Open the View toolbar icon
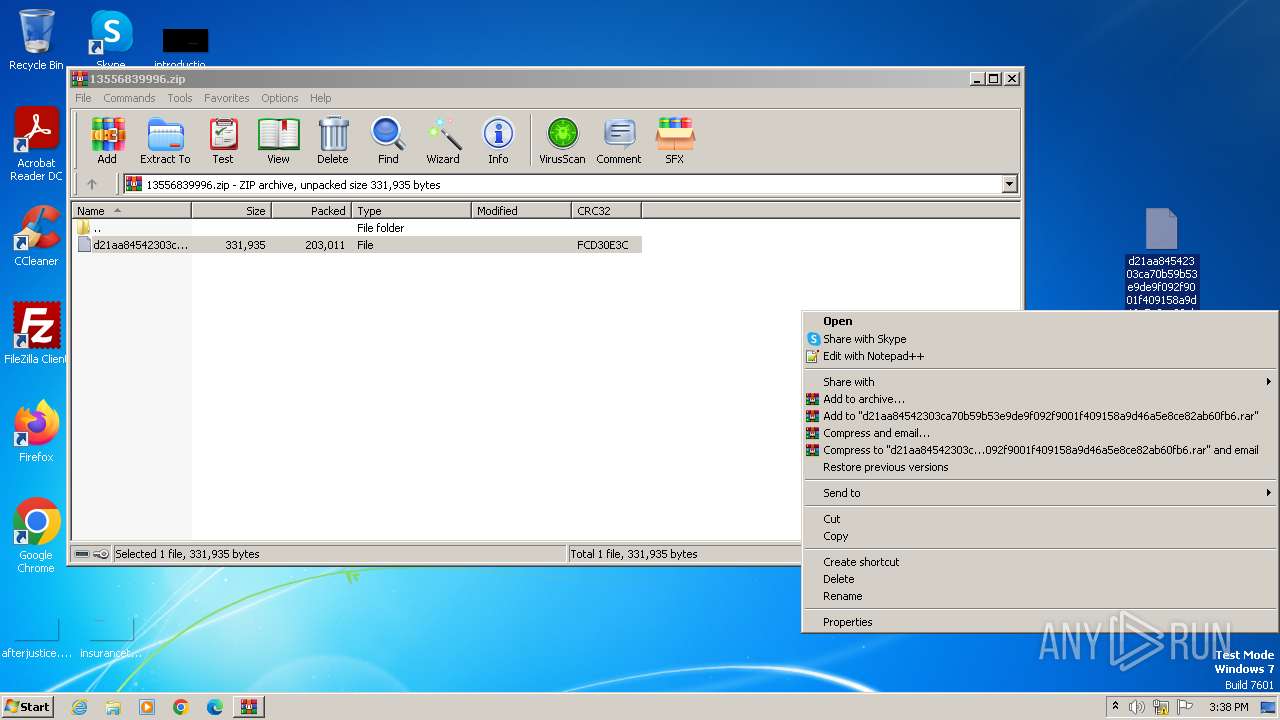Viewport: 1280px width, 720px height. (278, 140)
